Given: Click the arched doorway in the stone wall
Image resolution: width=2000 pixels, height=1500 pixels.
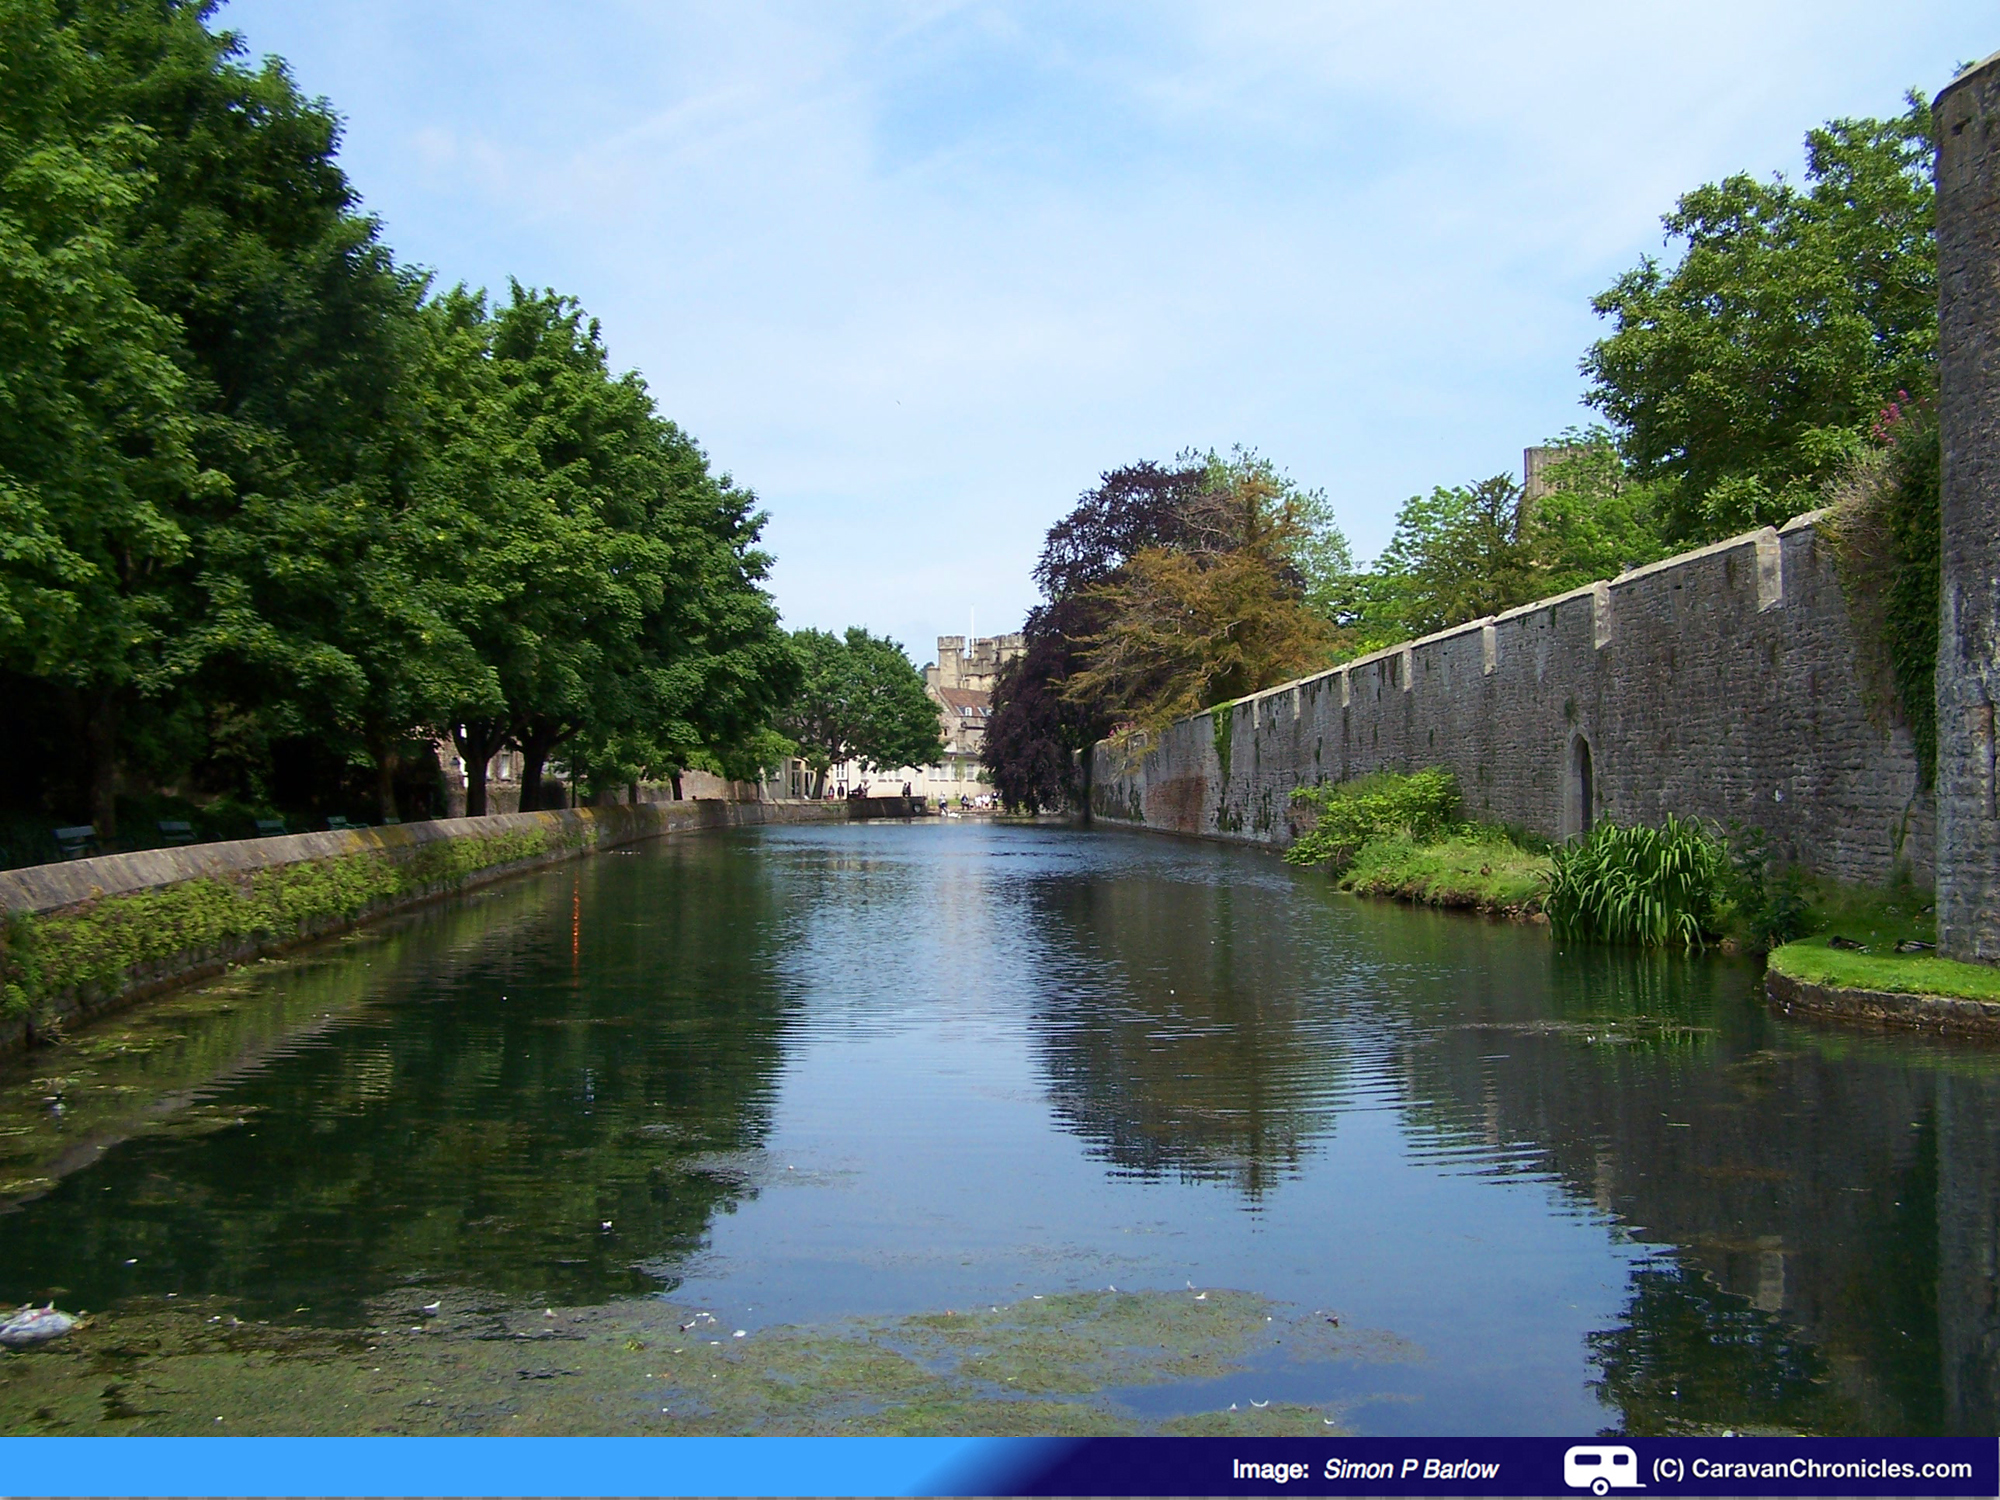Looking at the screenshot, I should click(x=1581, y=784).
